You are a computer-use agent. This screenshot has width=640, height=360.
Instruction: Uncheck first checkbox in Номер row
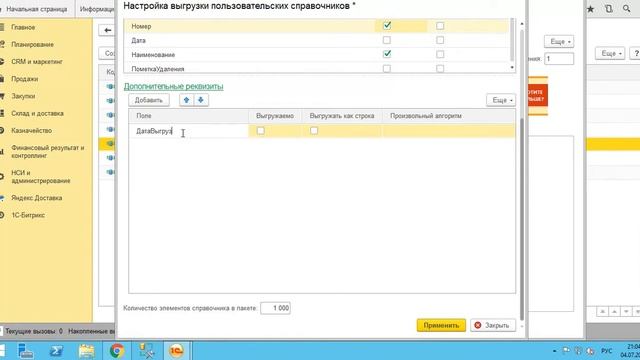[387, 26]
